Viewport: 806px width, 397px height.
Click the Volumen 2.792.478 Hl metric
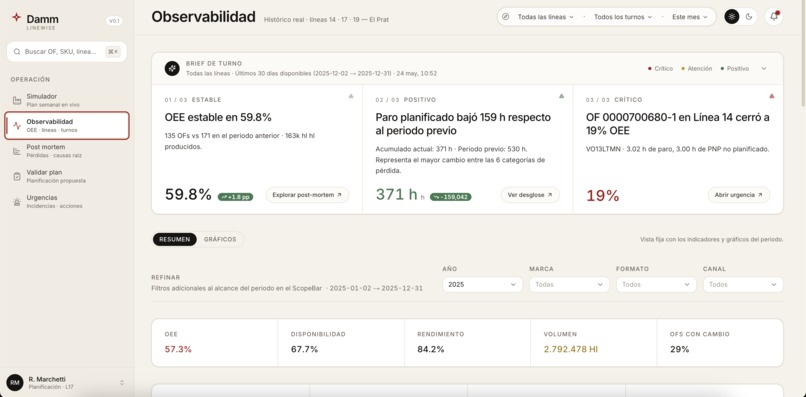click(x=594, y=342)
